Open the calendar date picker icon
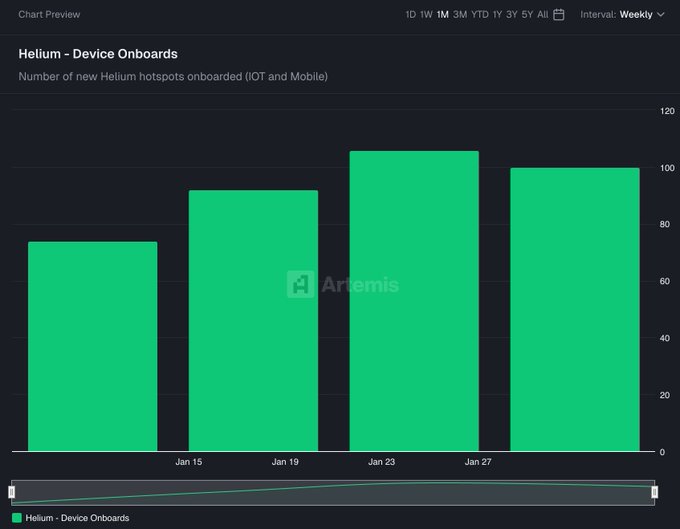680x529 pixels. [x=559, y=15]
